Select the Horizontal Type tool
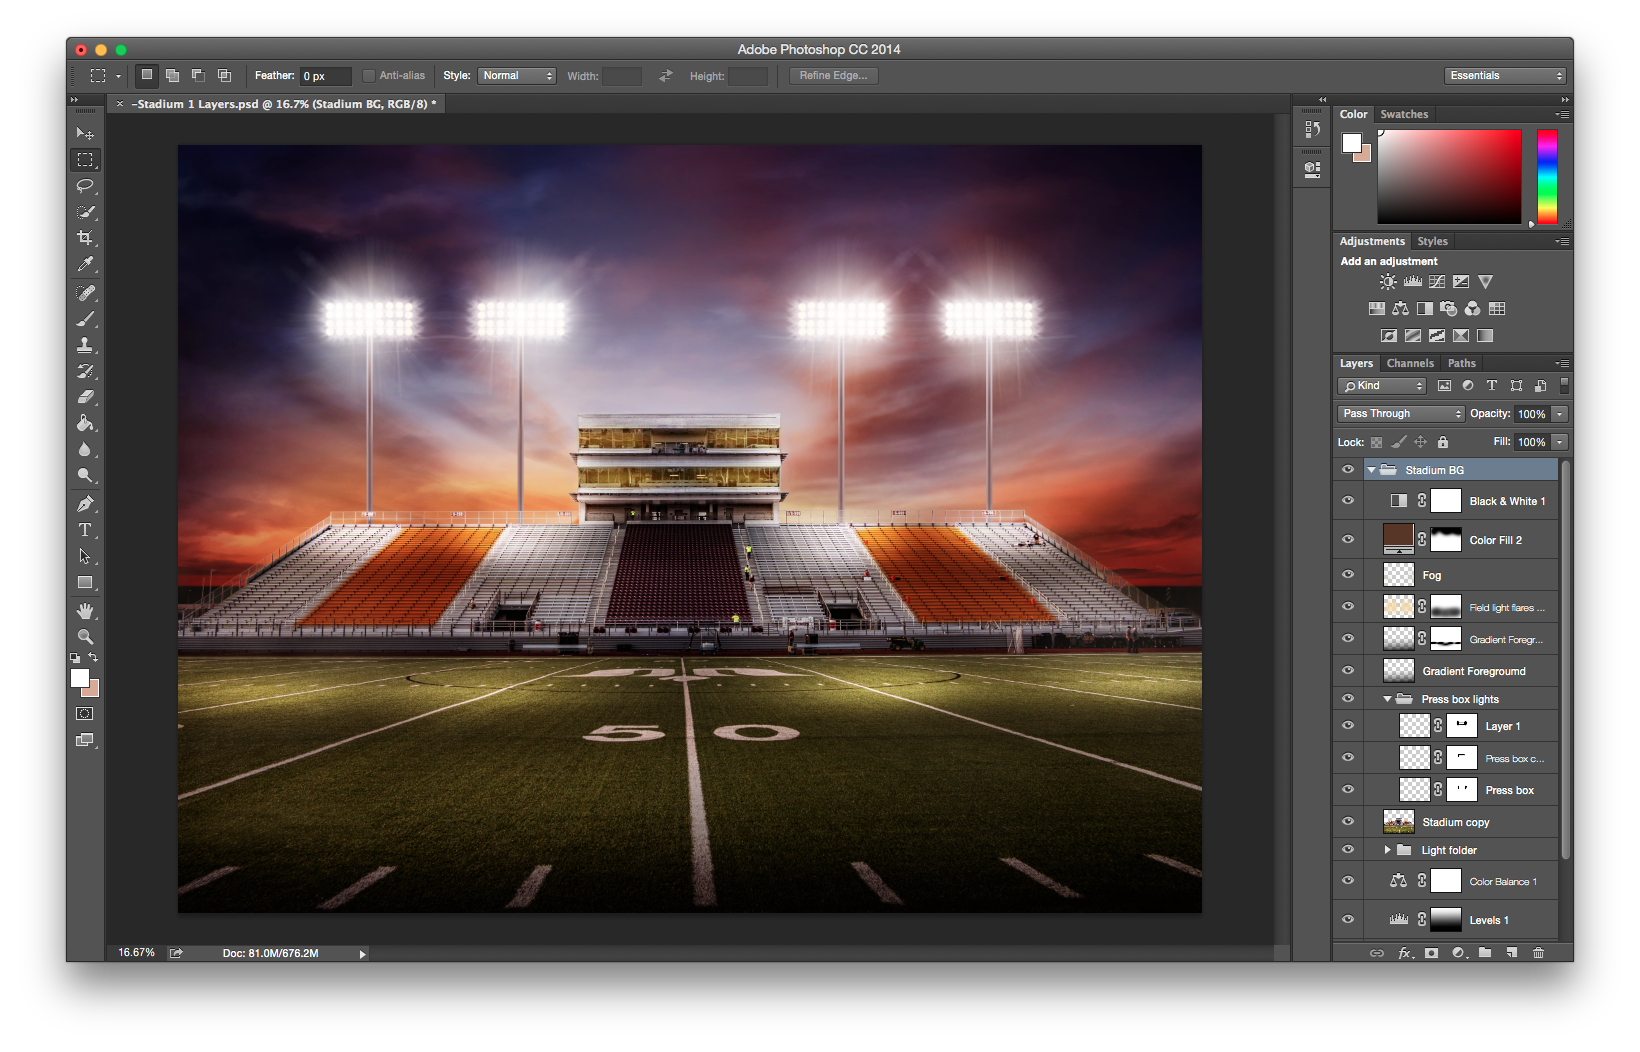This screenshot has height=1052, width=1640. tap(85, 530)
